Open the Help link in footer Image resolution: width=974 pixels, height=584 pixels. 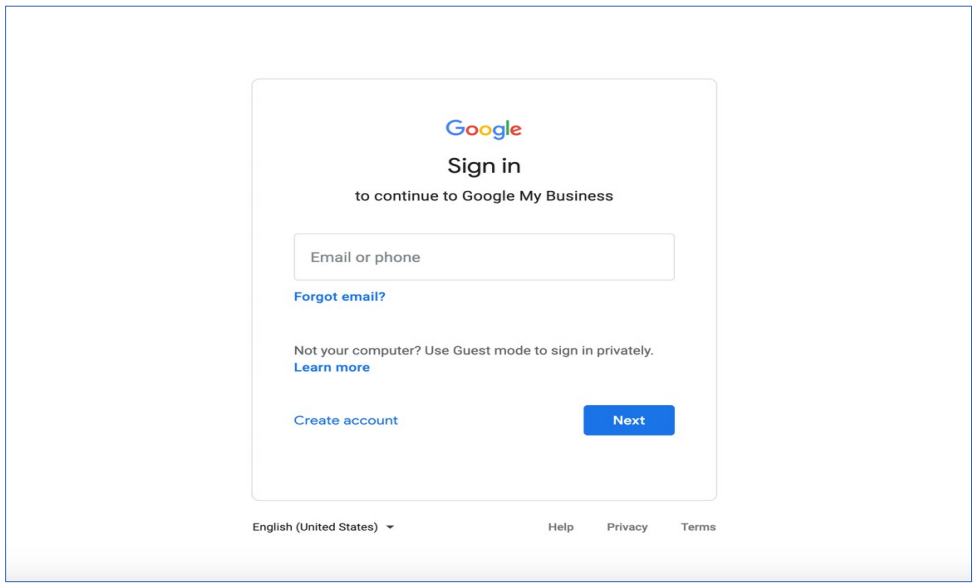561,527
